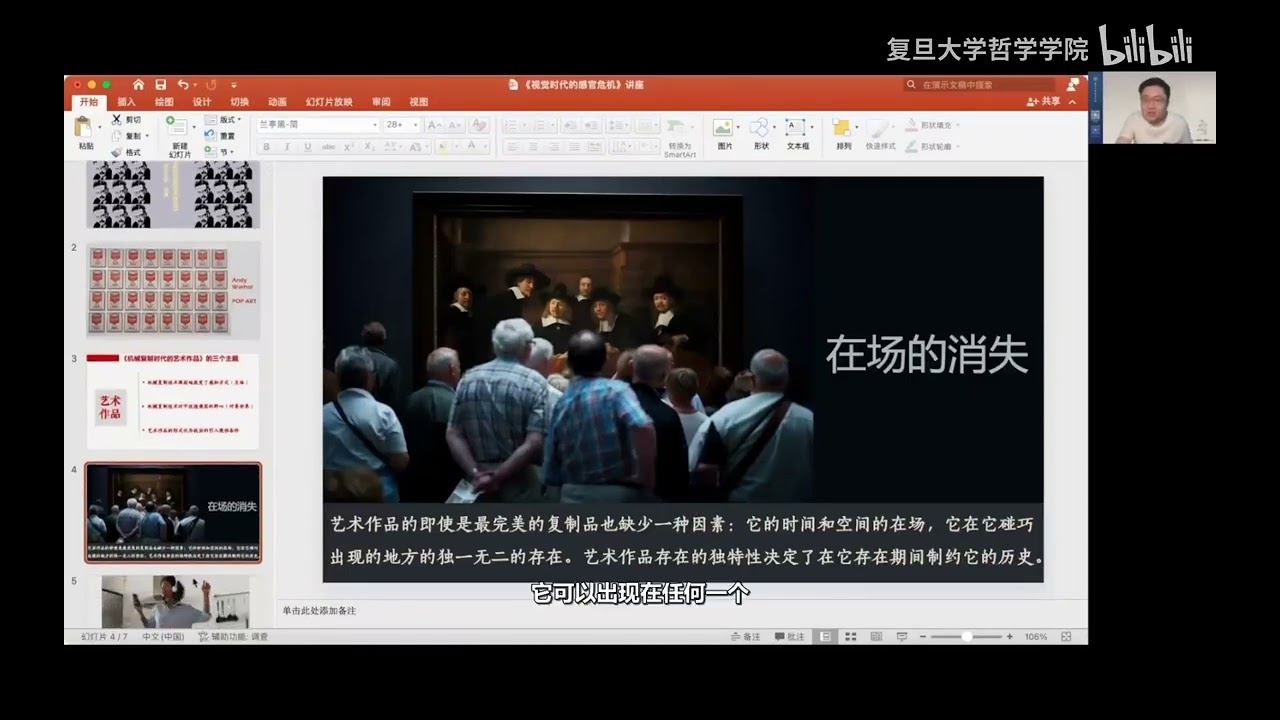1280x720 pixels.
Task: Switch to the Draw (绘图) tab
Action: 164,102
